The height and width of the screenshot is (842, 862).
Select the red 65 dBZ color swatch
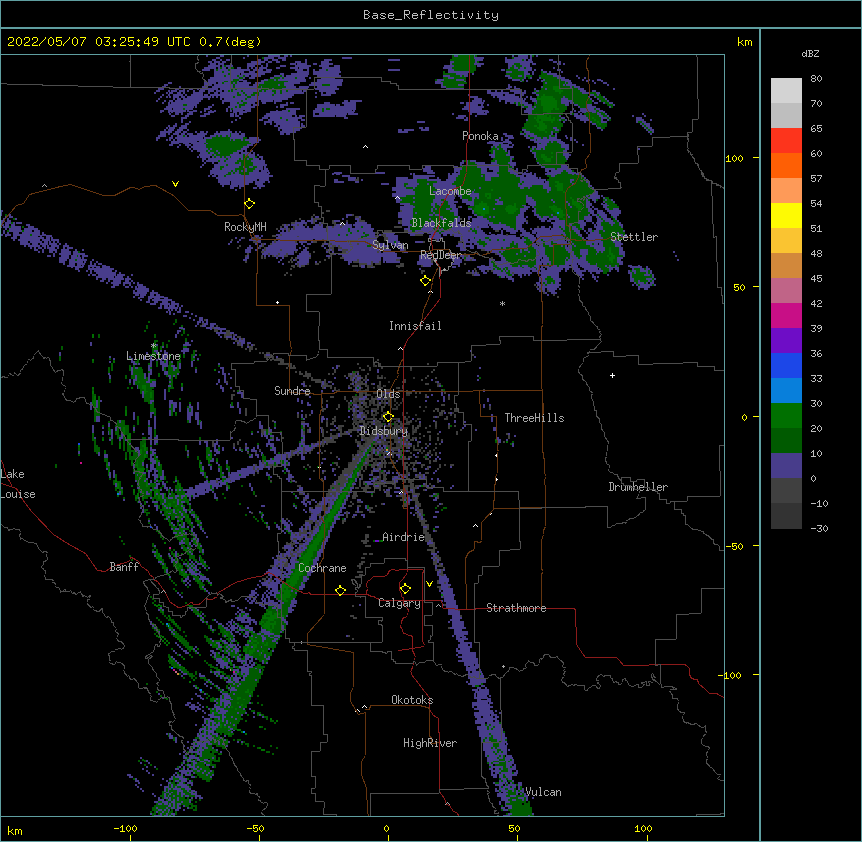(786, 140)
